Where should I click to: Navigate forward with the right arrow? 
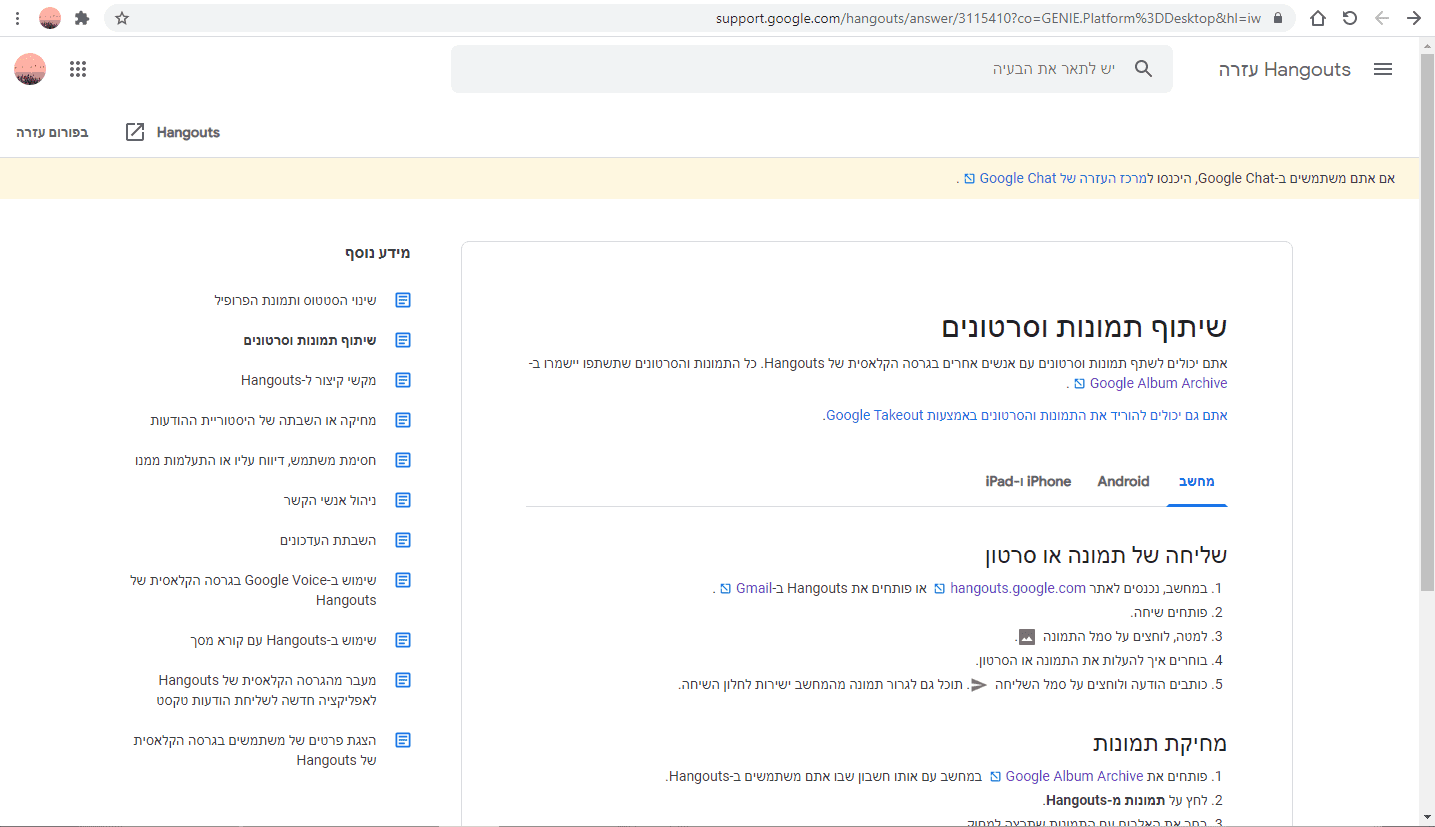1414,18
